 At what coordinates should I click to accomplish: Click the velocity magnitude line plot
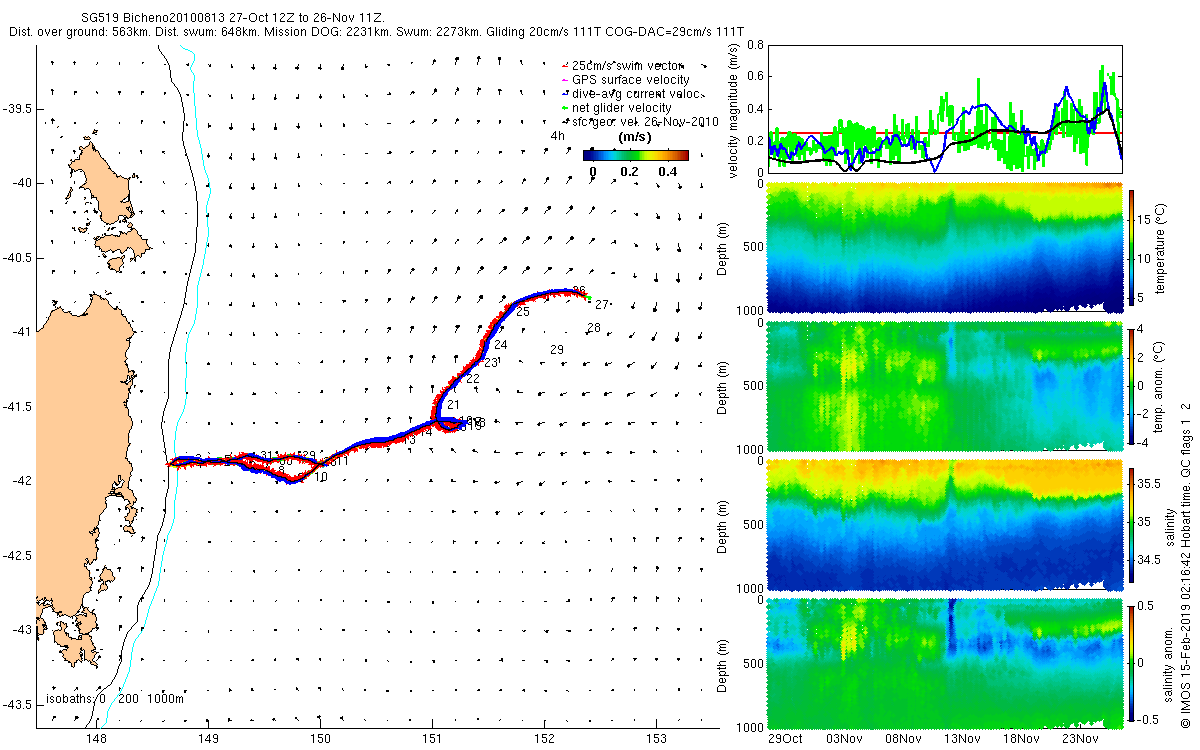[x=945, y=109]
